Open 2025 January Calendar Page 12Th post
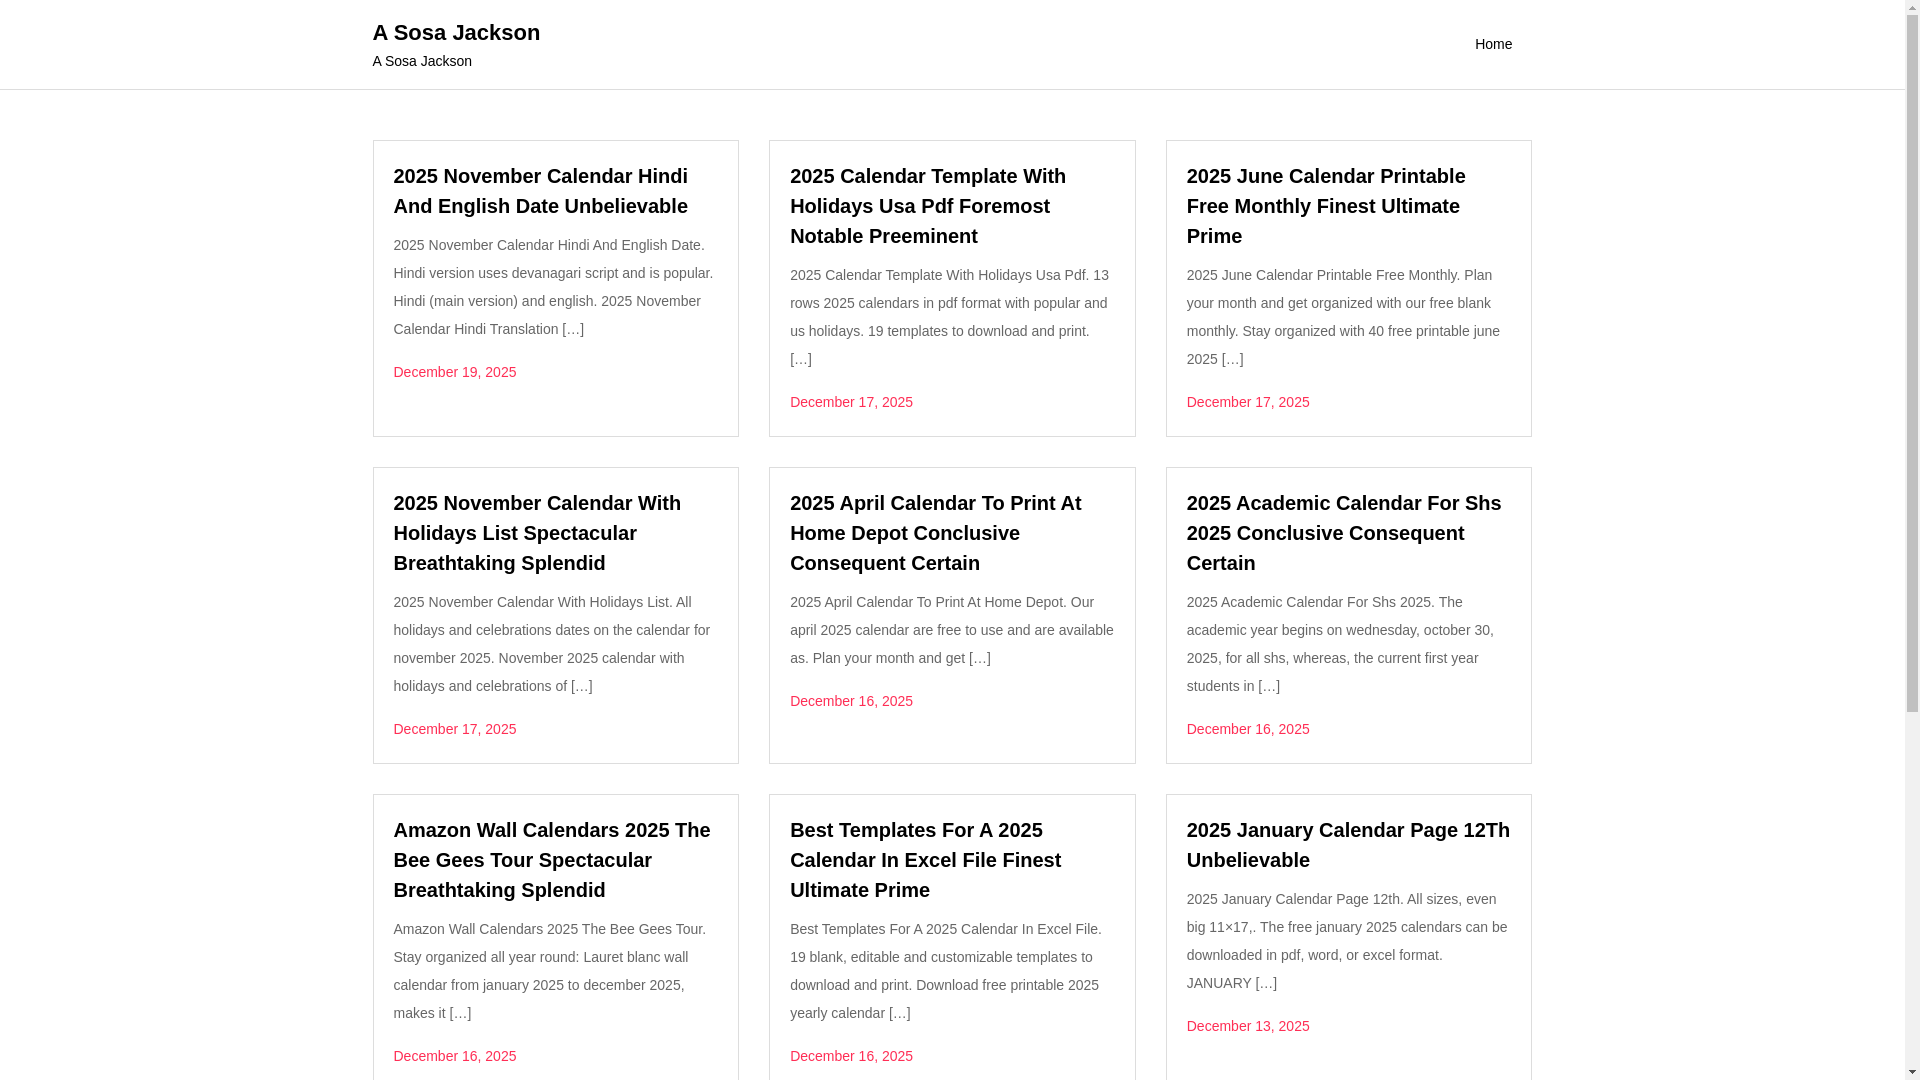Viewport: 1920px width, 1080px height. pyautogui.click(x=1347, y=845)
